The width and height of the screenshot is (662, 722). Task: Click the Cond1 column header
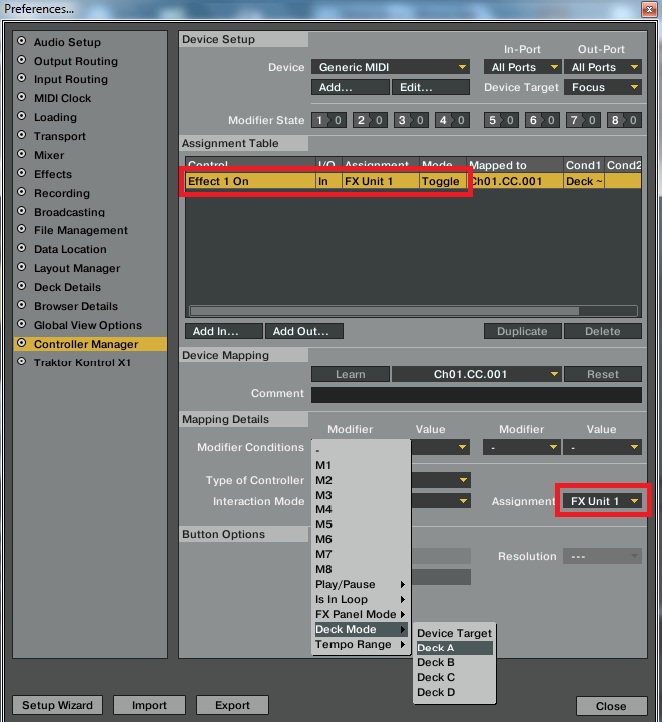(583, 165)
